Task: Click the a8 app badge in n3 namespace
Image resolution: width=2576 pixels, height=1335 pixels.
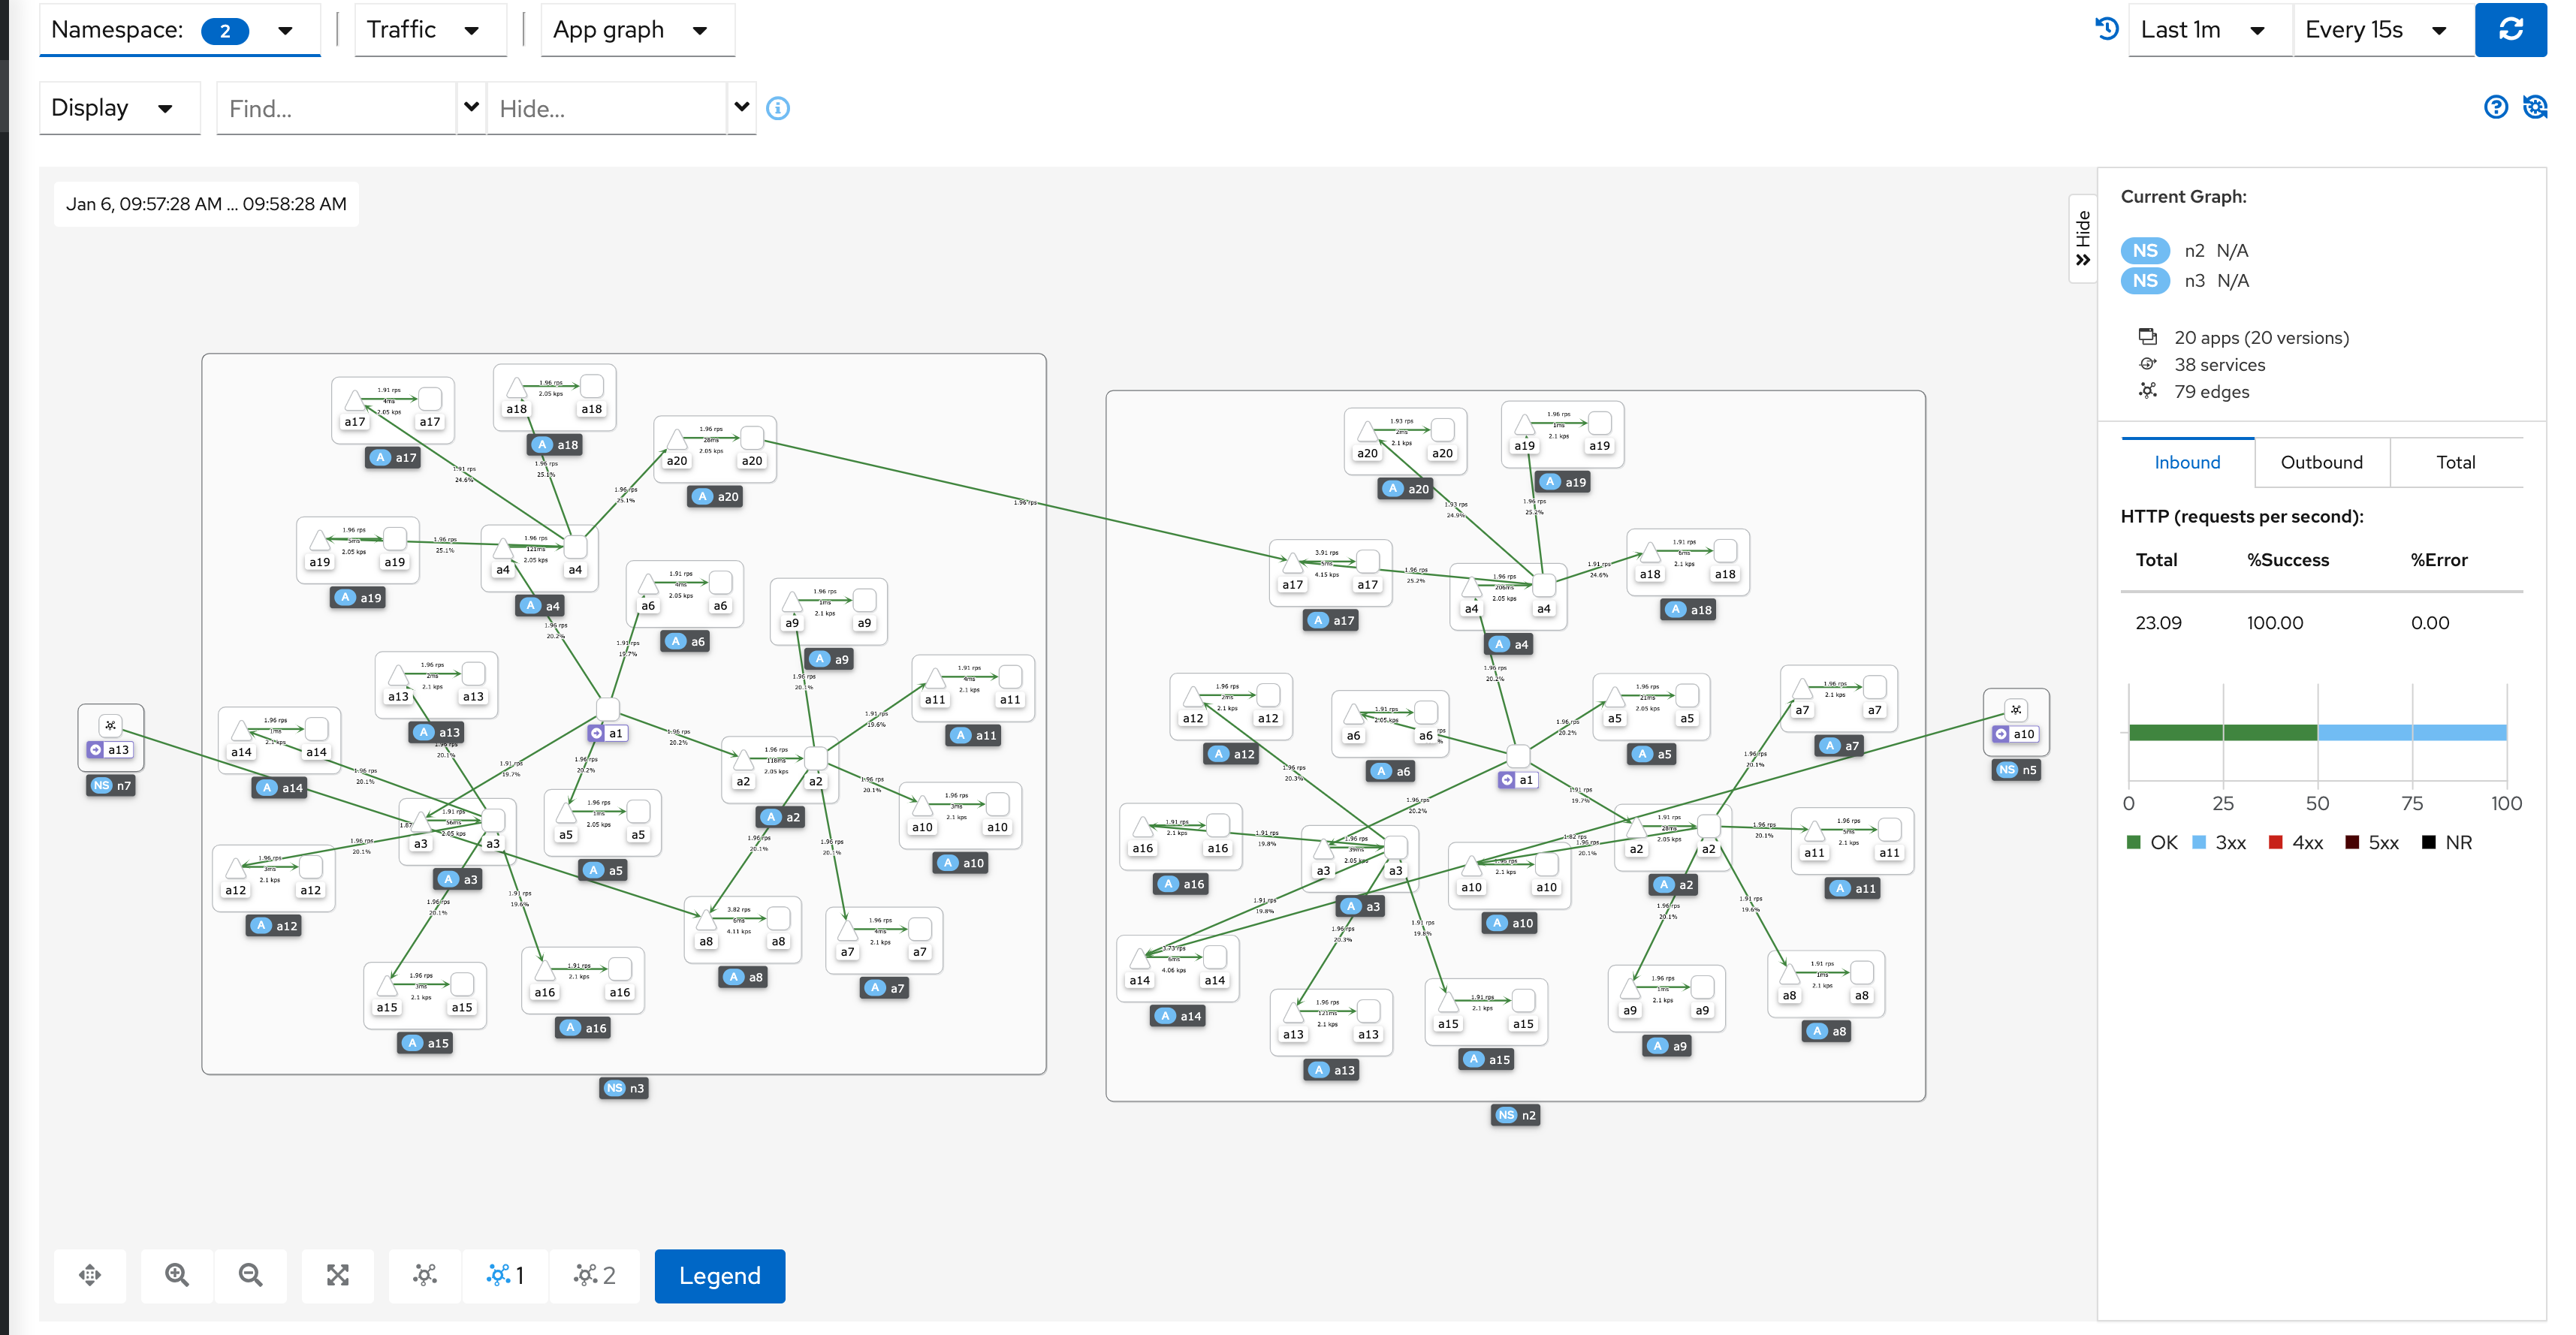Action: [744, 976]
